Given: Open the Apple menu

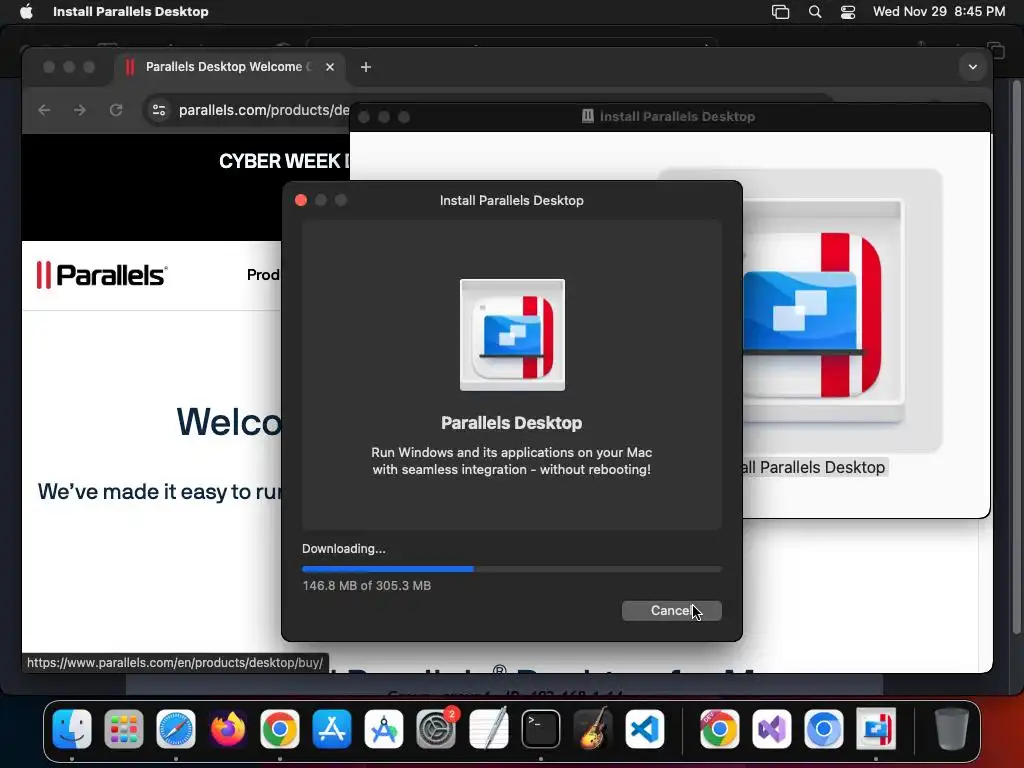Looking at the screenshot, I should tap(26, 12).
